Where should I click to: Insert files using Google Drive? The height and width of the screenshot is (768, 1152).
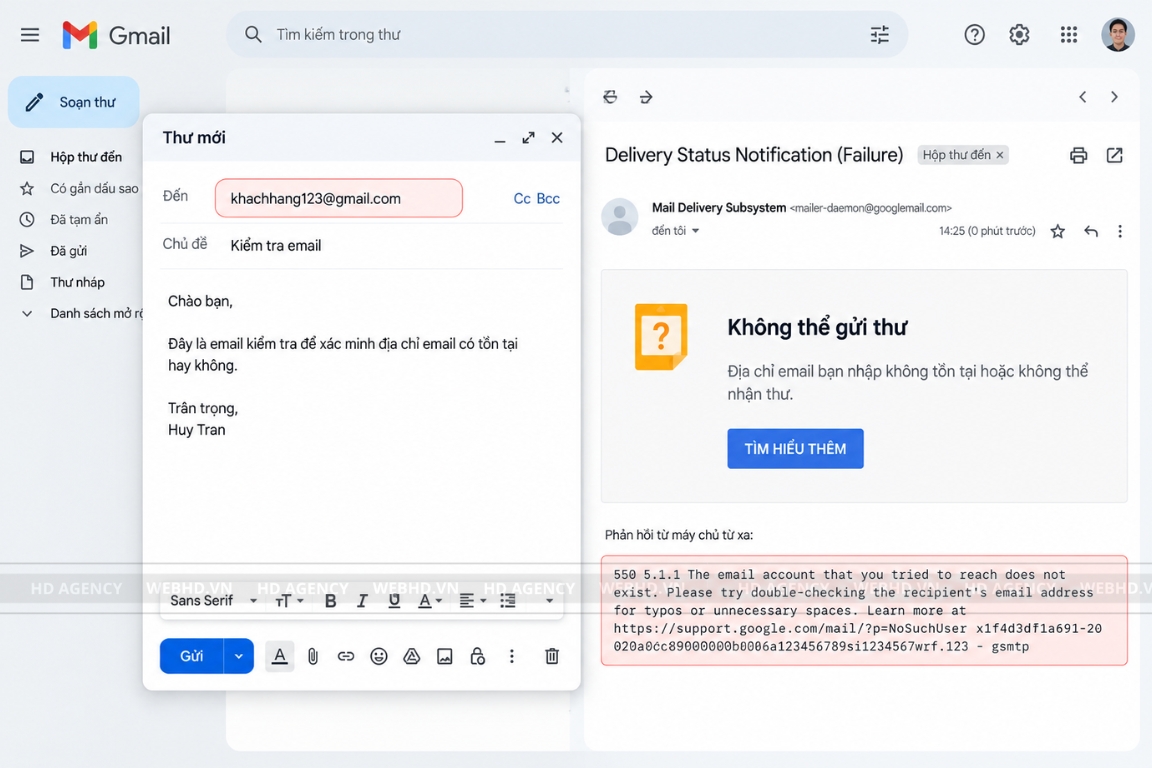pyautogui.click(x=411, y=656)
